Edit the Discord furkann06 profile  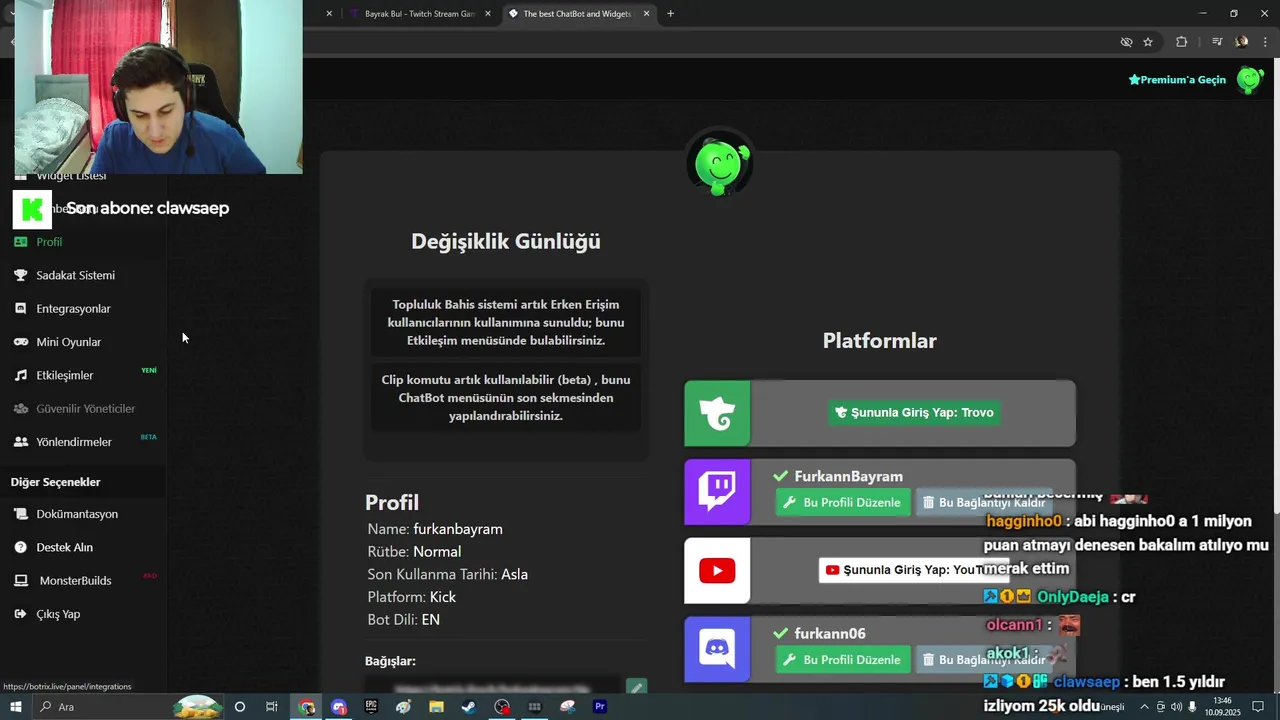point(843,659)
